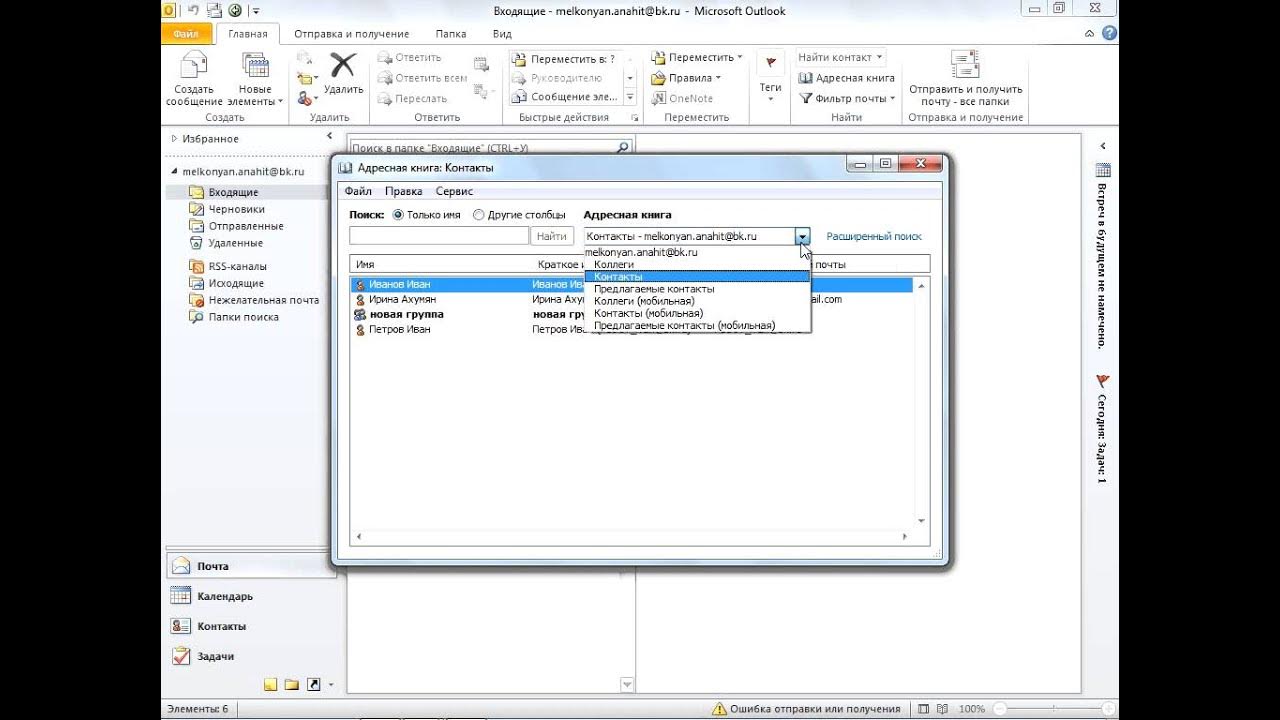Image resolution: width=1280 pixels, height=720 pixels.
Task: Select the 'Переместить в: ?' quick action
Action: pos(565,58)
